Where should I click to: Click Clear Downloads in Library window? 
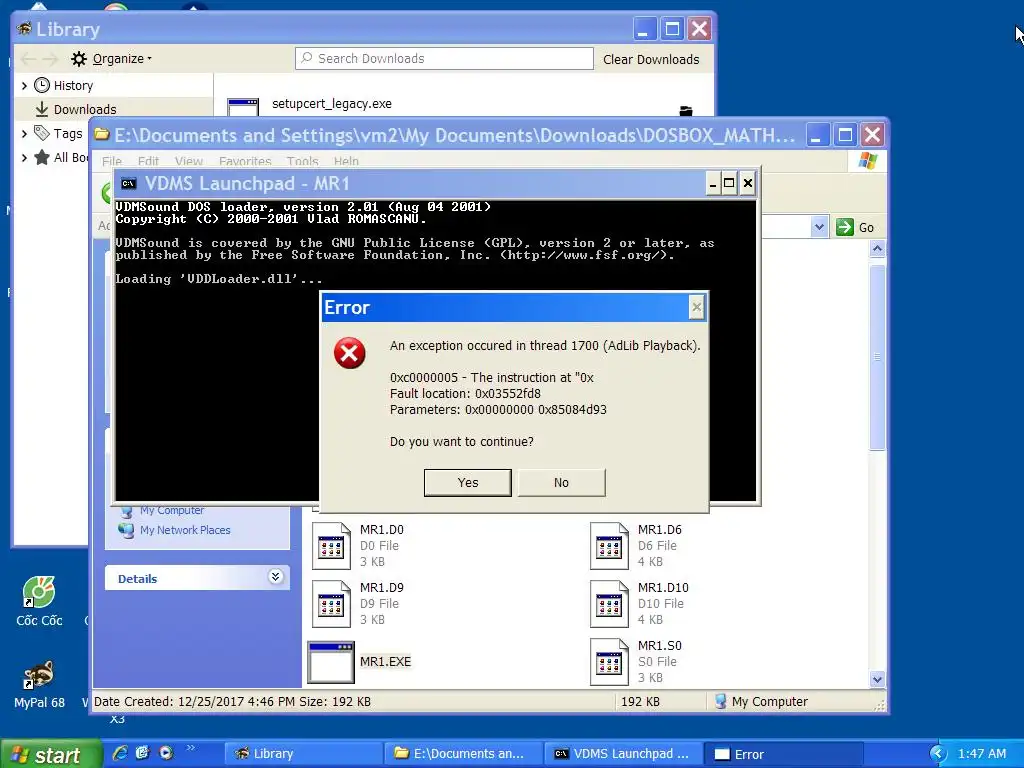pyautogui.click(x=651, y=59)
